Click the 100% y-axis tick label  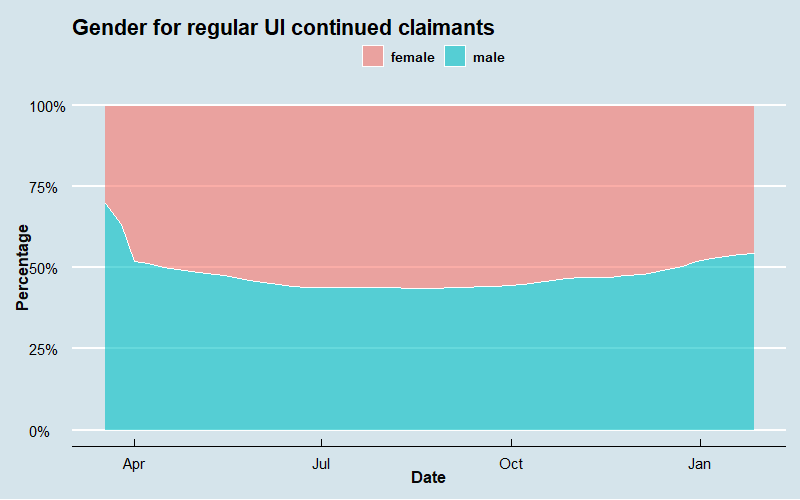(48, 106)
